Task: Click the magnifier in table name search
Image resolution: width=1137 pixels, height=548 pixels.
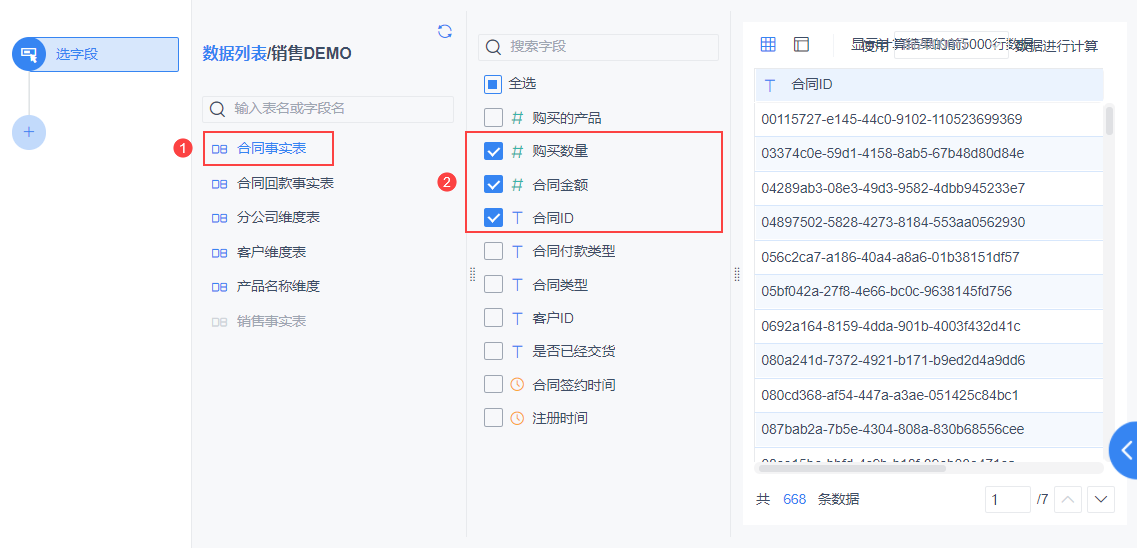Action: (x=218, y=109)
